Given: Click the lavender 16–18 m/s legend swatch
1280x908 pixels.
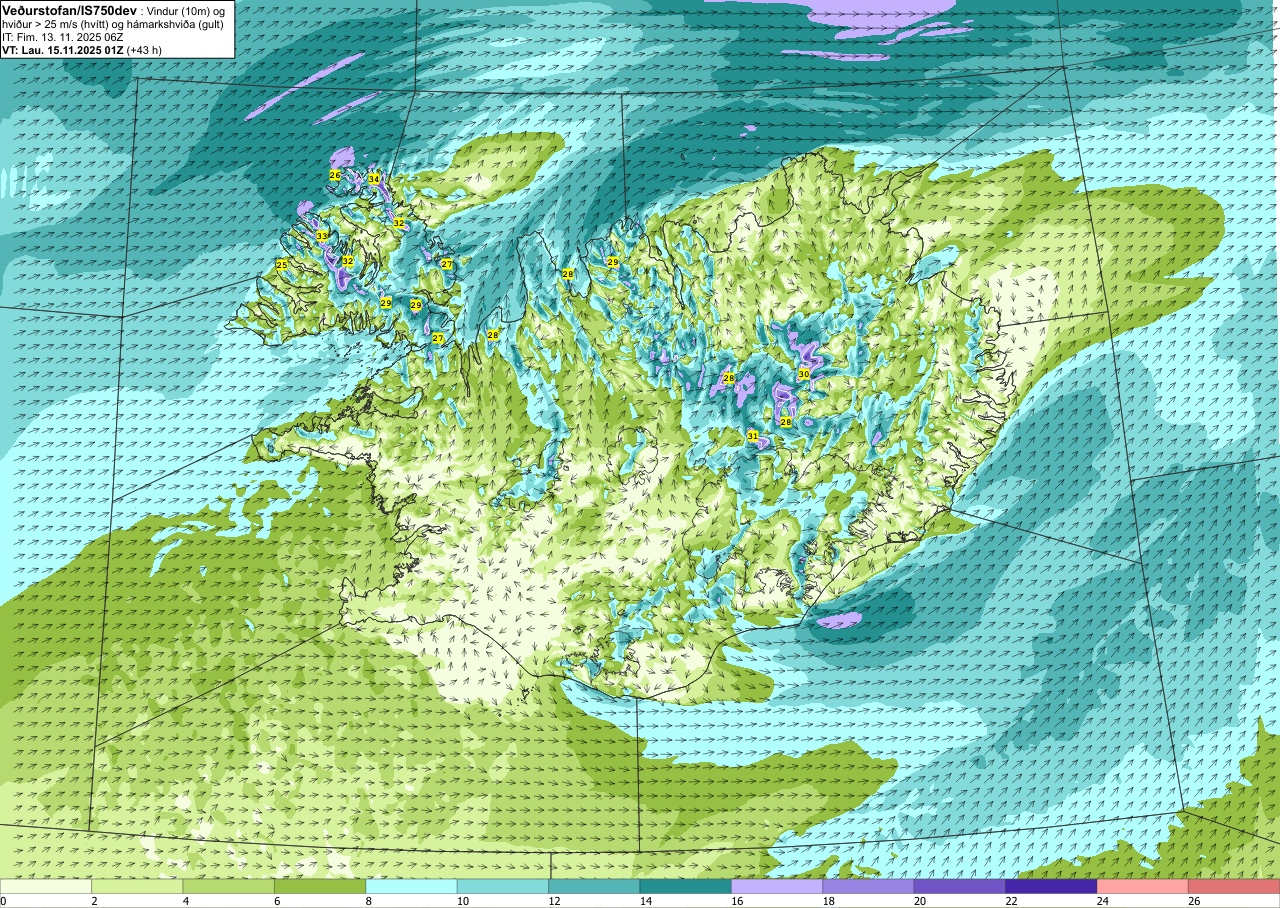Looking at the screenshot, I should tap(777, 886).
